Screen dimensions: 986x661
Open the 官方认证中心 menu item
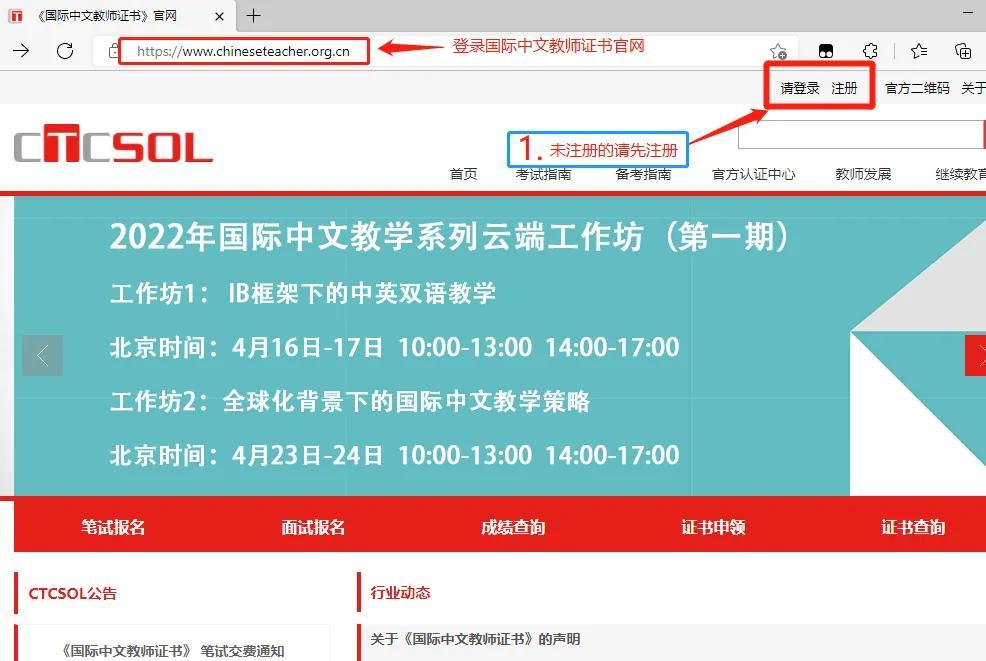751,172
